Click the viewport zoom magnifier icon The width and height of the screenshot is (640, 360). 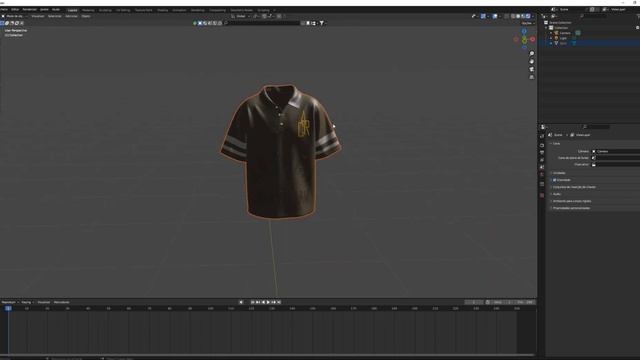[531, 54]
